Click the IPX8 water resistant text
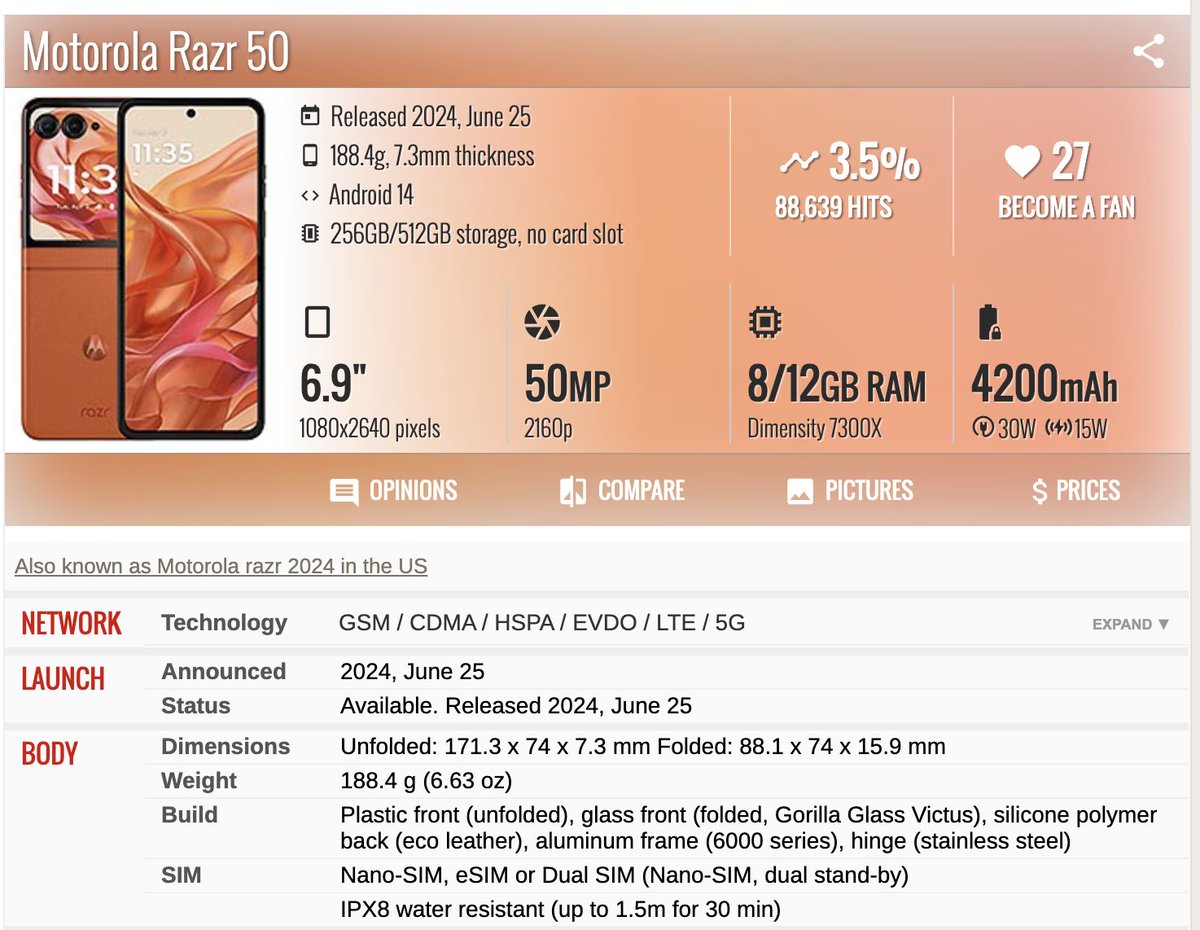 coord(560,910)
